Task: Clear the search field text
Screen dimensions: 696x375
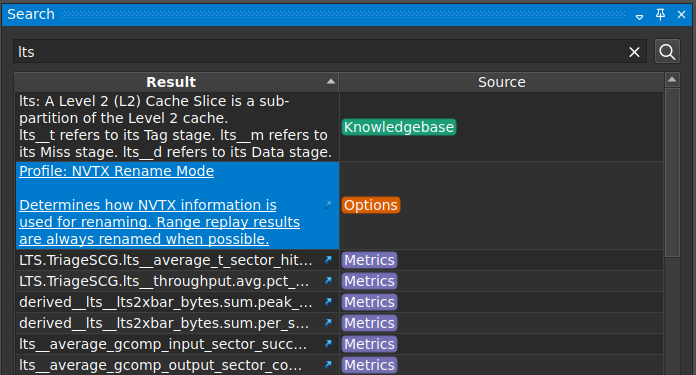Action: [x=634, y=52]
